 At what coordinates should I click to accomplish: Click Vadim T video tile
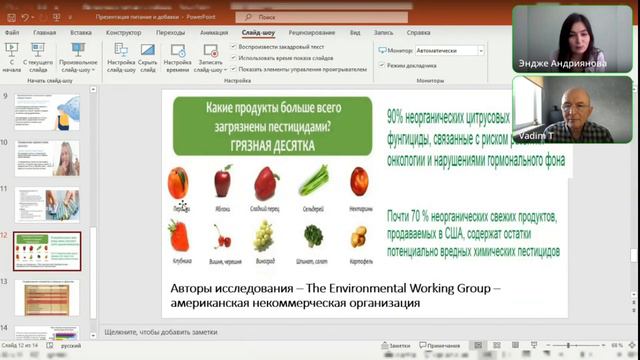pos(572,109)
